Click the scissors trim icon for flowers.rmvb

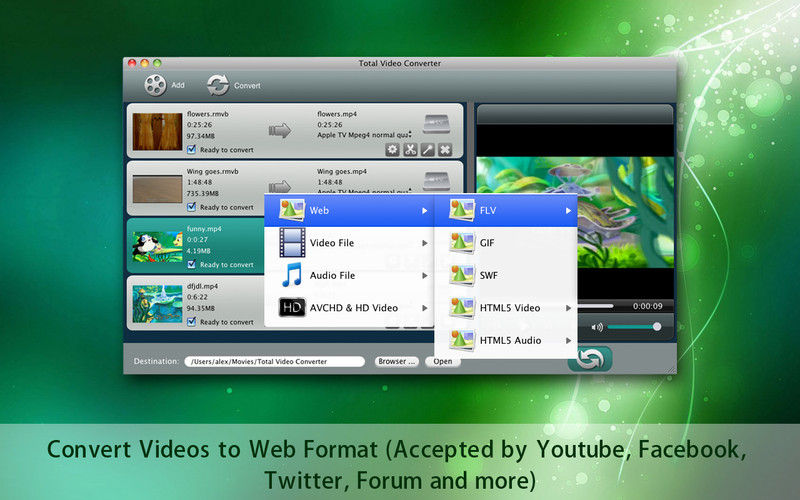click(x=411, y=150)
